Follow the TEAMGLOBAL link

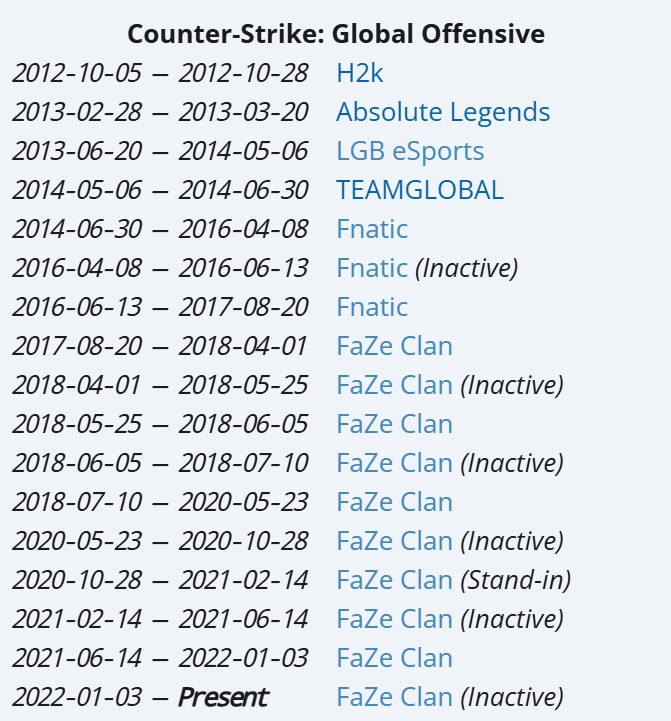coord(420,190)
